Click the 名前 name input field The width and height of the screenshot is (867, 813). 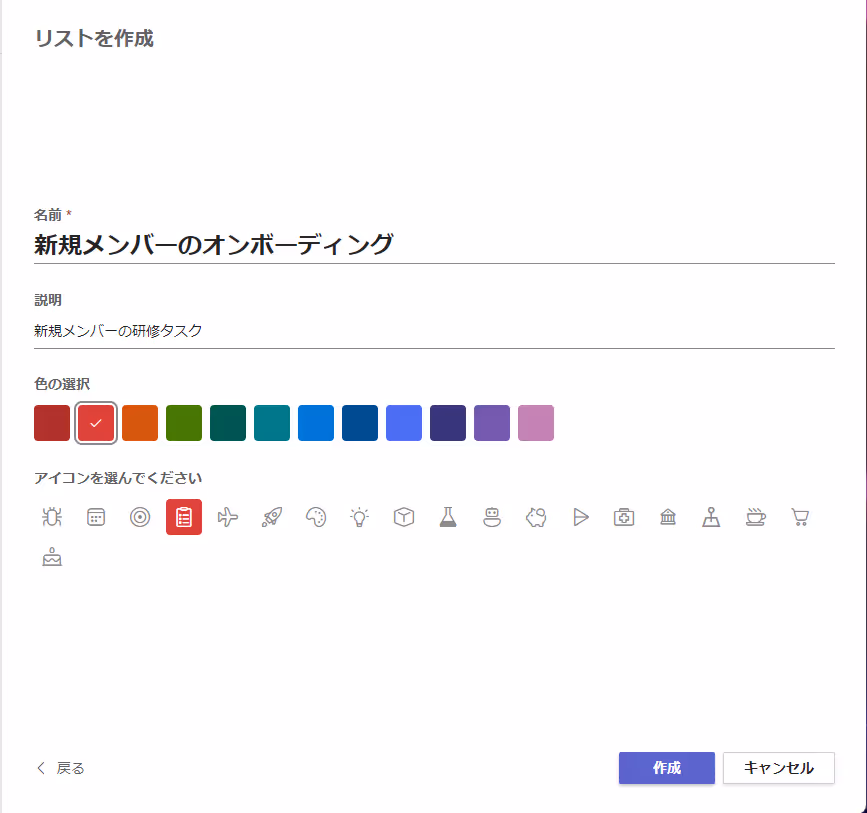434,244
